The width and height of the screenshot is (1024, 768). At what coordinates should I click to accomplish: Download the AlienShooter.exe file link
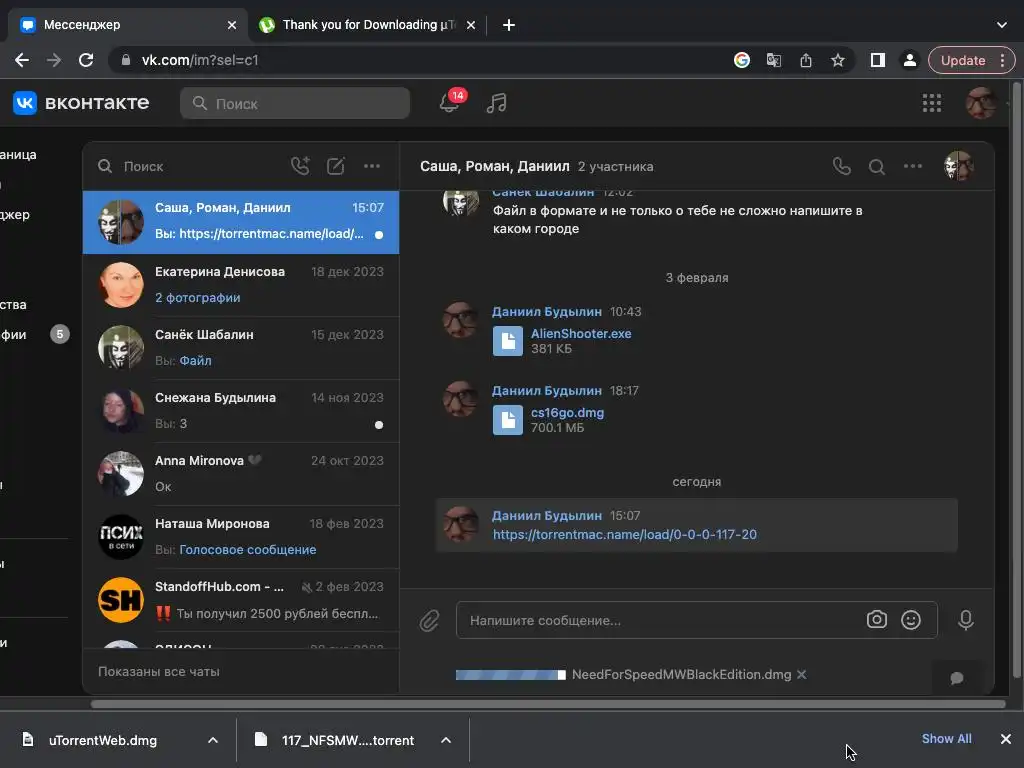coord(581,333)
